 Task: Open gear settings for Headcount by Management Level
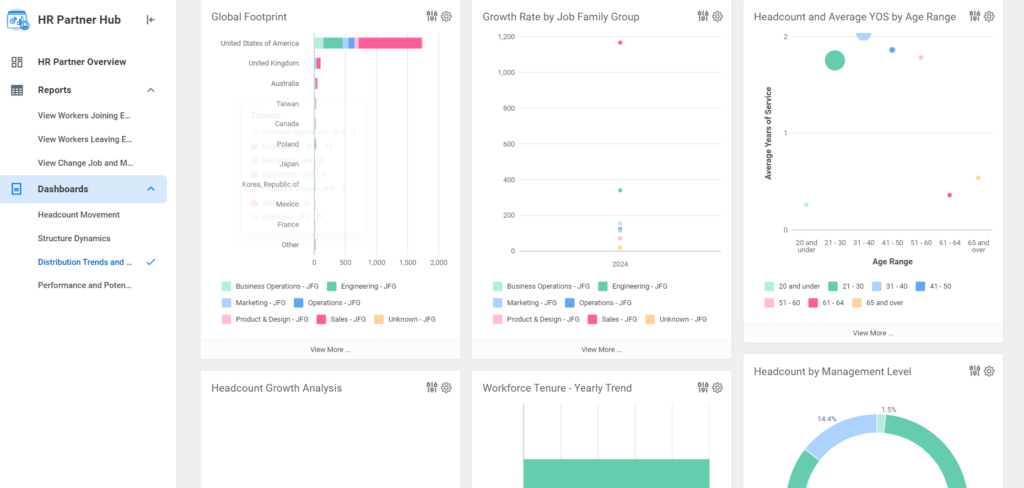[x=989, y=370]
